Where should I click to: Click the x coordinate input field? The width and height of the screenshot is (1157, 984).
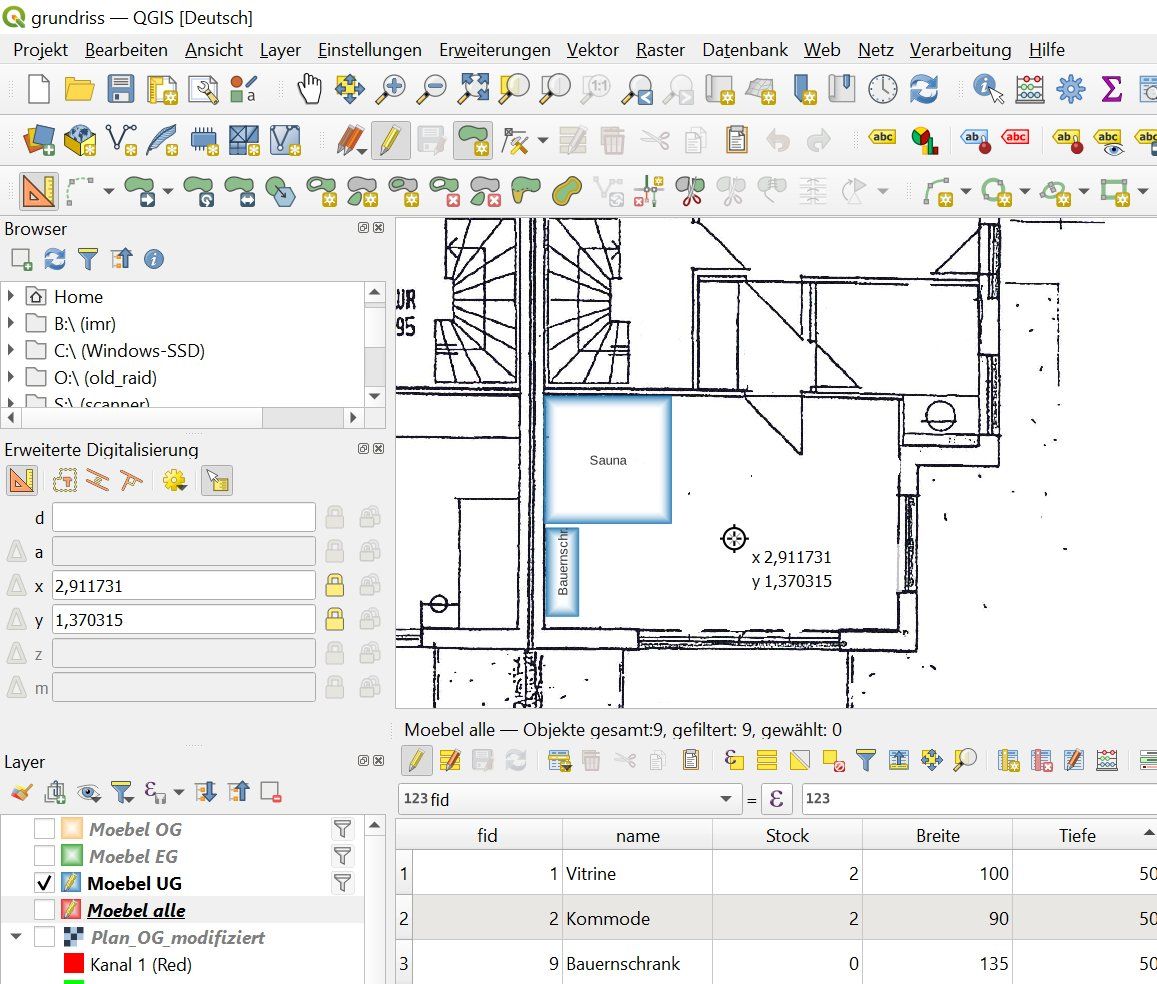pyautogui.click(x=183, y=585)
